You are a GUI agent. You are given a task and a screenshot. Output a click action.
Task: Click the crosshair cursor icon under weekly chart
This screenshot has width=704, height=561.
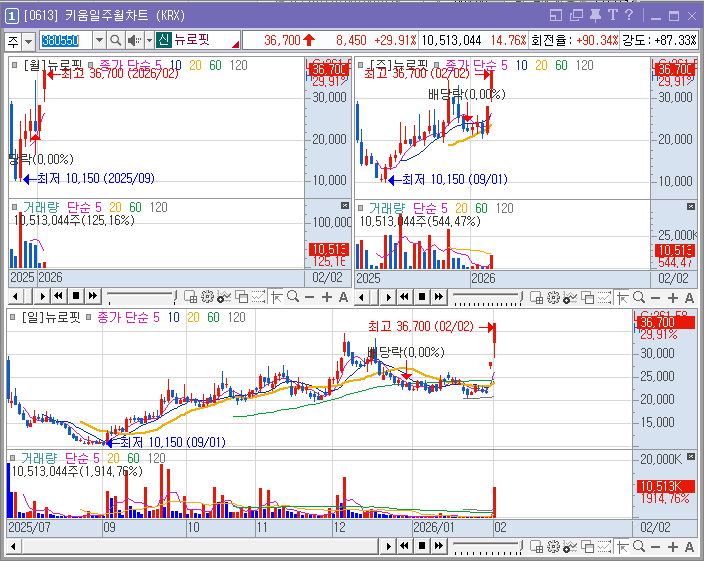click(622, 298)
